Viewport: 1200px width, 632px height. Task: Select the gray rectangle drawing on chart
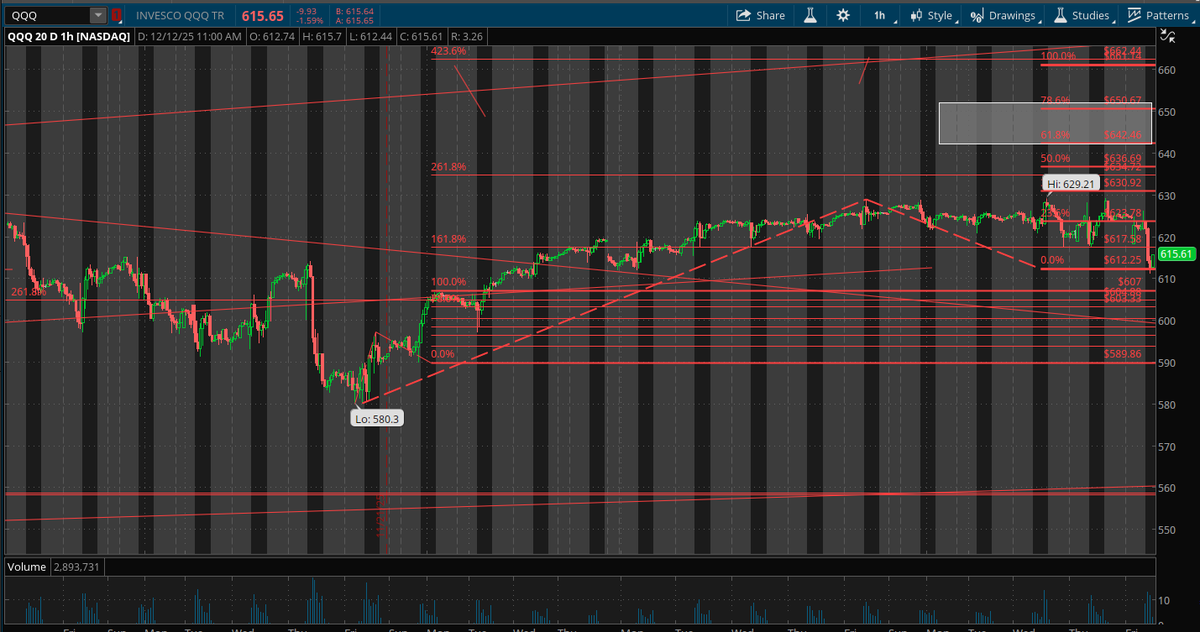1046,123
